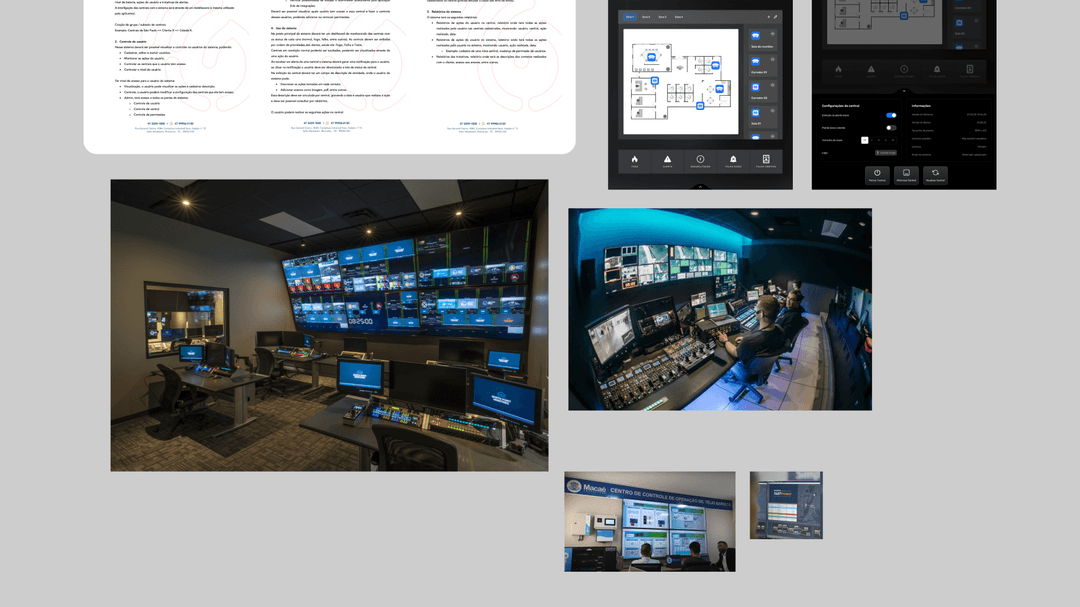Image resolution: width=1080 pixels, height=607 pixels.
Task: Click the refresh icon button in settings panel
Action: click(x=934, y=174)
